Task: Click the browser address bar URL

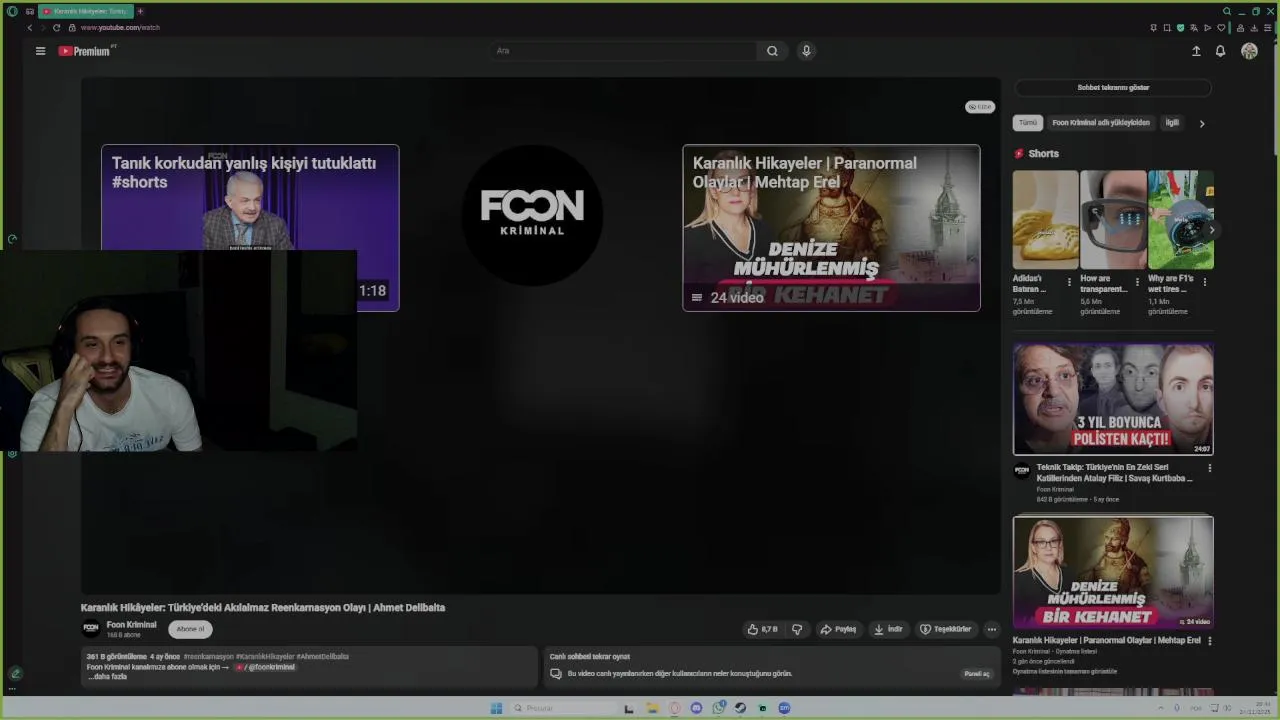Action: point(120,28)
